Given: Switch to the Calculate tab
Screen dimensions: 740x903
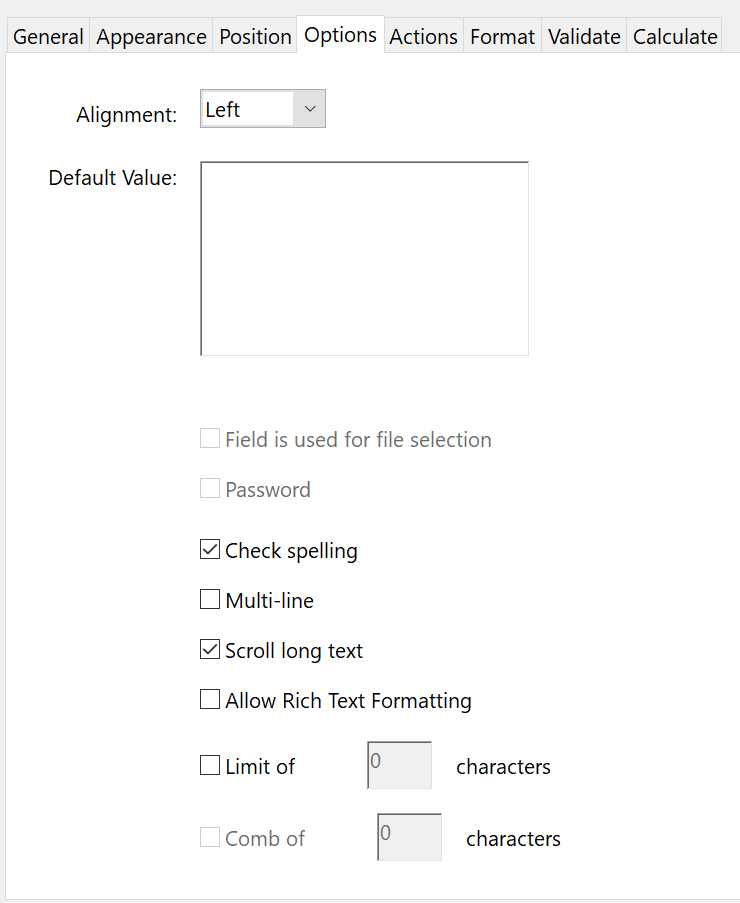Looking at the screenshot, I should pyautogui.click(x=674, y=36).
